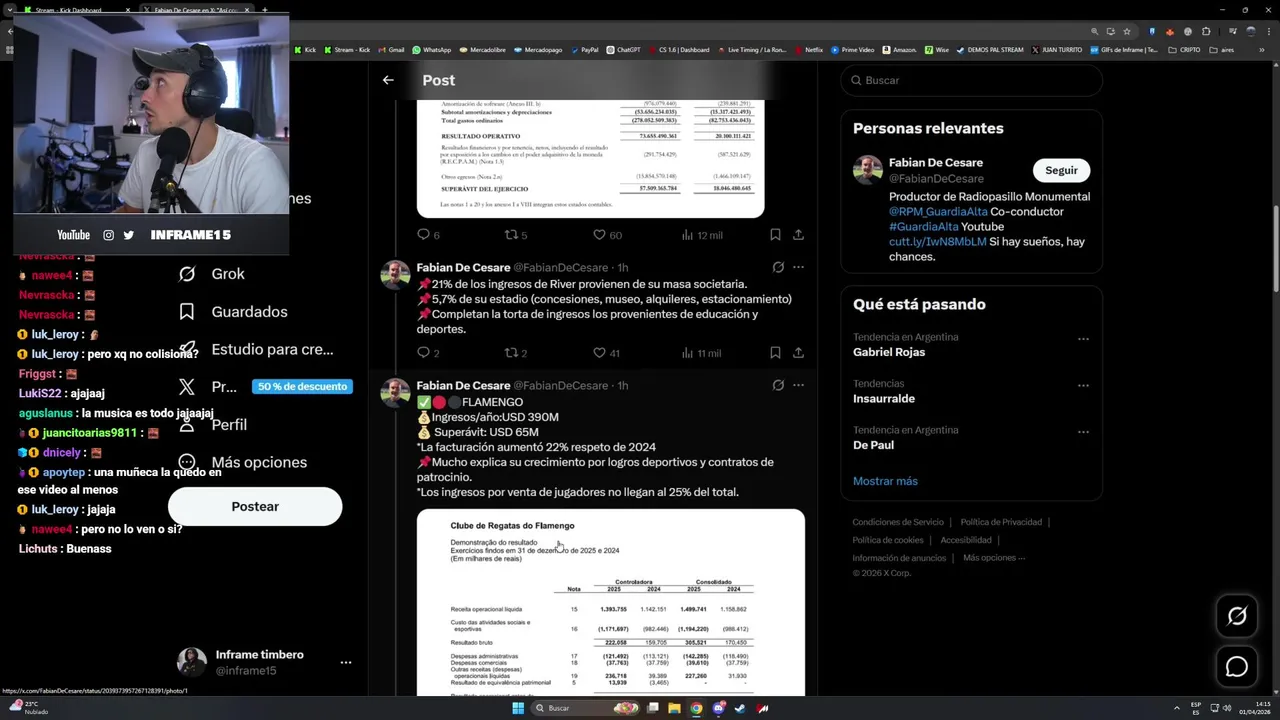The height and width of the screenshot is (720, 1280).
Task: Open the Flamengo financial statement image
Action: pyautogui.click(x=610, y=602)
